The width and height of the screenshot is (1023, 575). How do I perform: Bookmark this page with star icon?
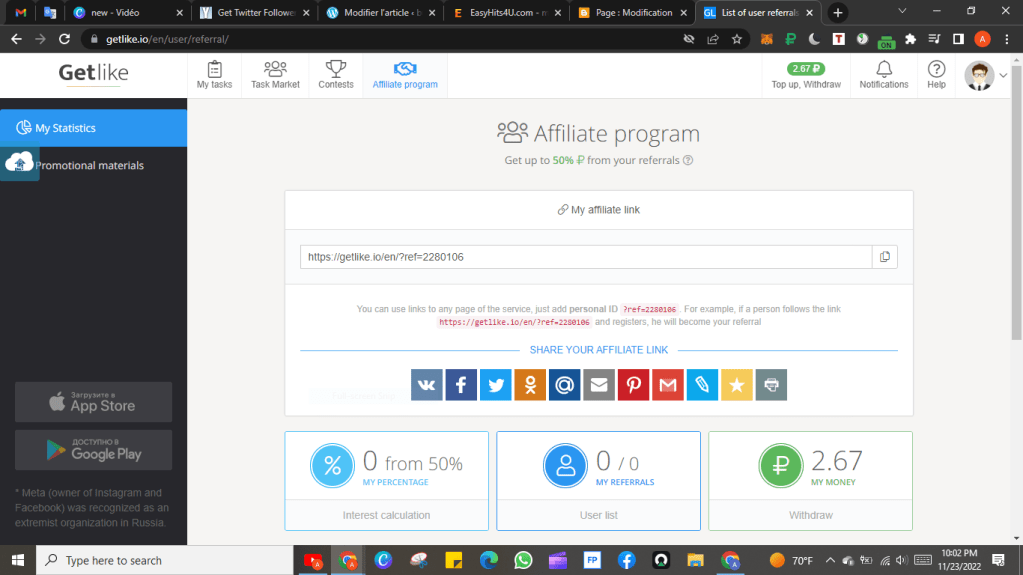click(x=737, y=39)
